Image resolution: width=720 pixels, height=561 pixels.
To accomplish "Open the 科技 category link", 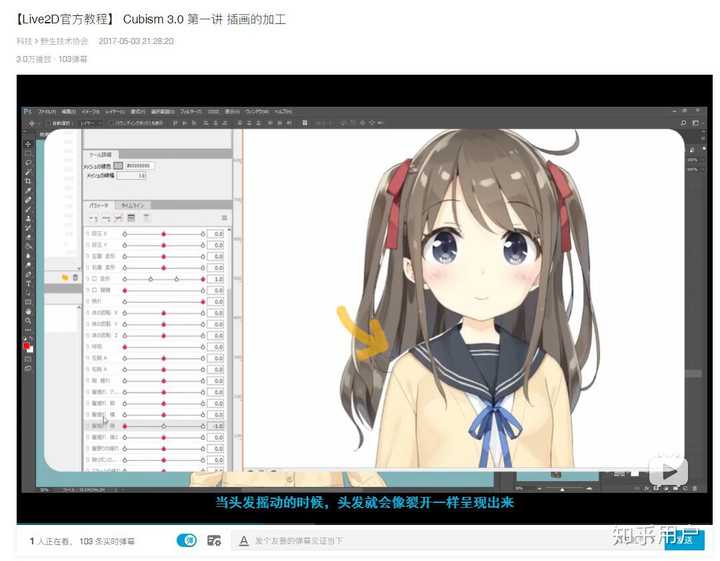I will (x=24, y=41).
